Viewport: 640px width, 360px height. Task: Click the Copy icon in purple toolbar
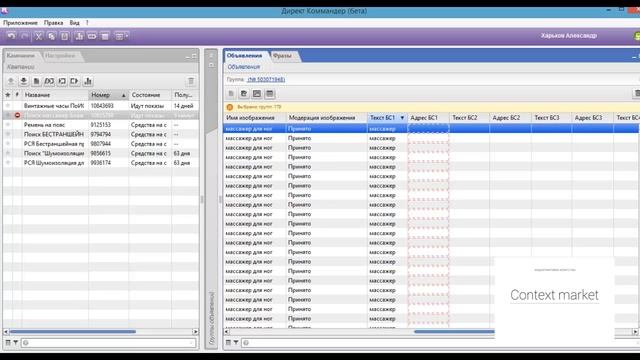point(51,36)
